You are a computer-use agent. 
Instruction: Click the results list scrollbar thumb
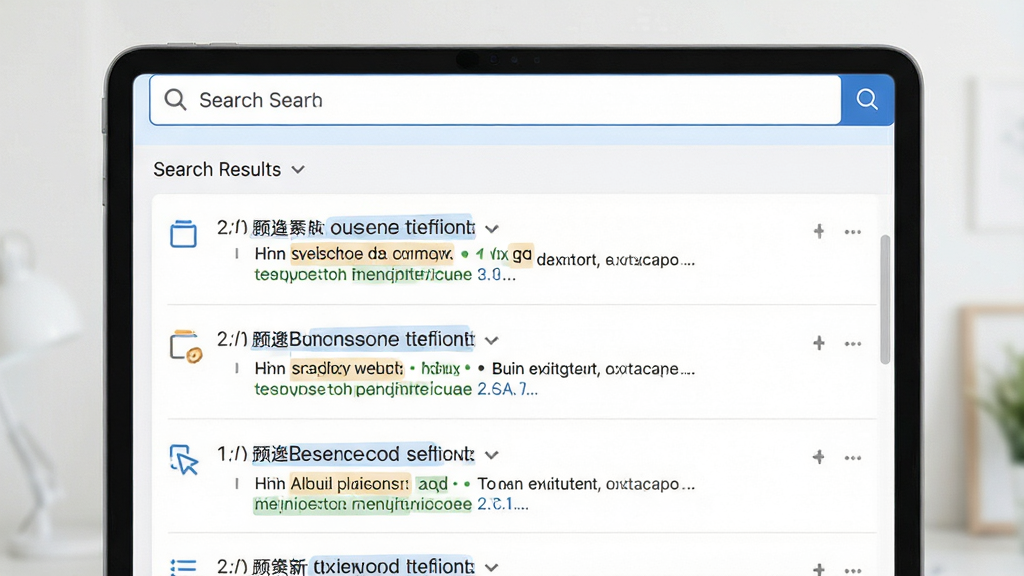[885, 299]
